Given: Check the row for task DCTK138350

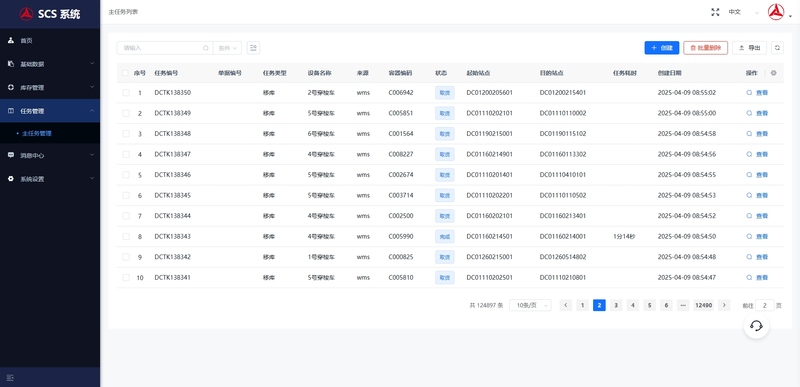Looking at the screenshot, I should point(126,93).
